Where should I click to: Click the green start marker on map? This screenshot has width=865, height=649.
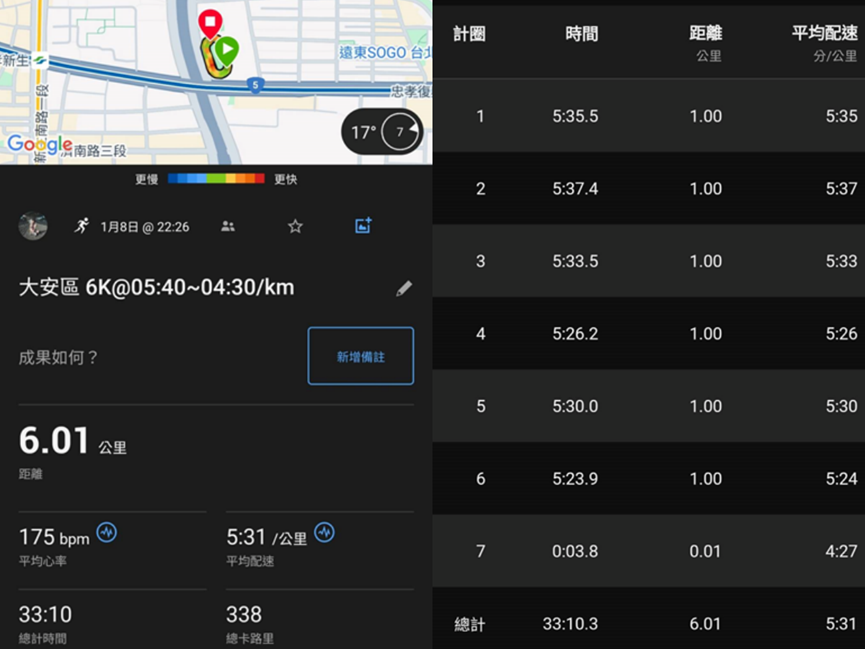point(227,49)
